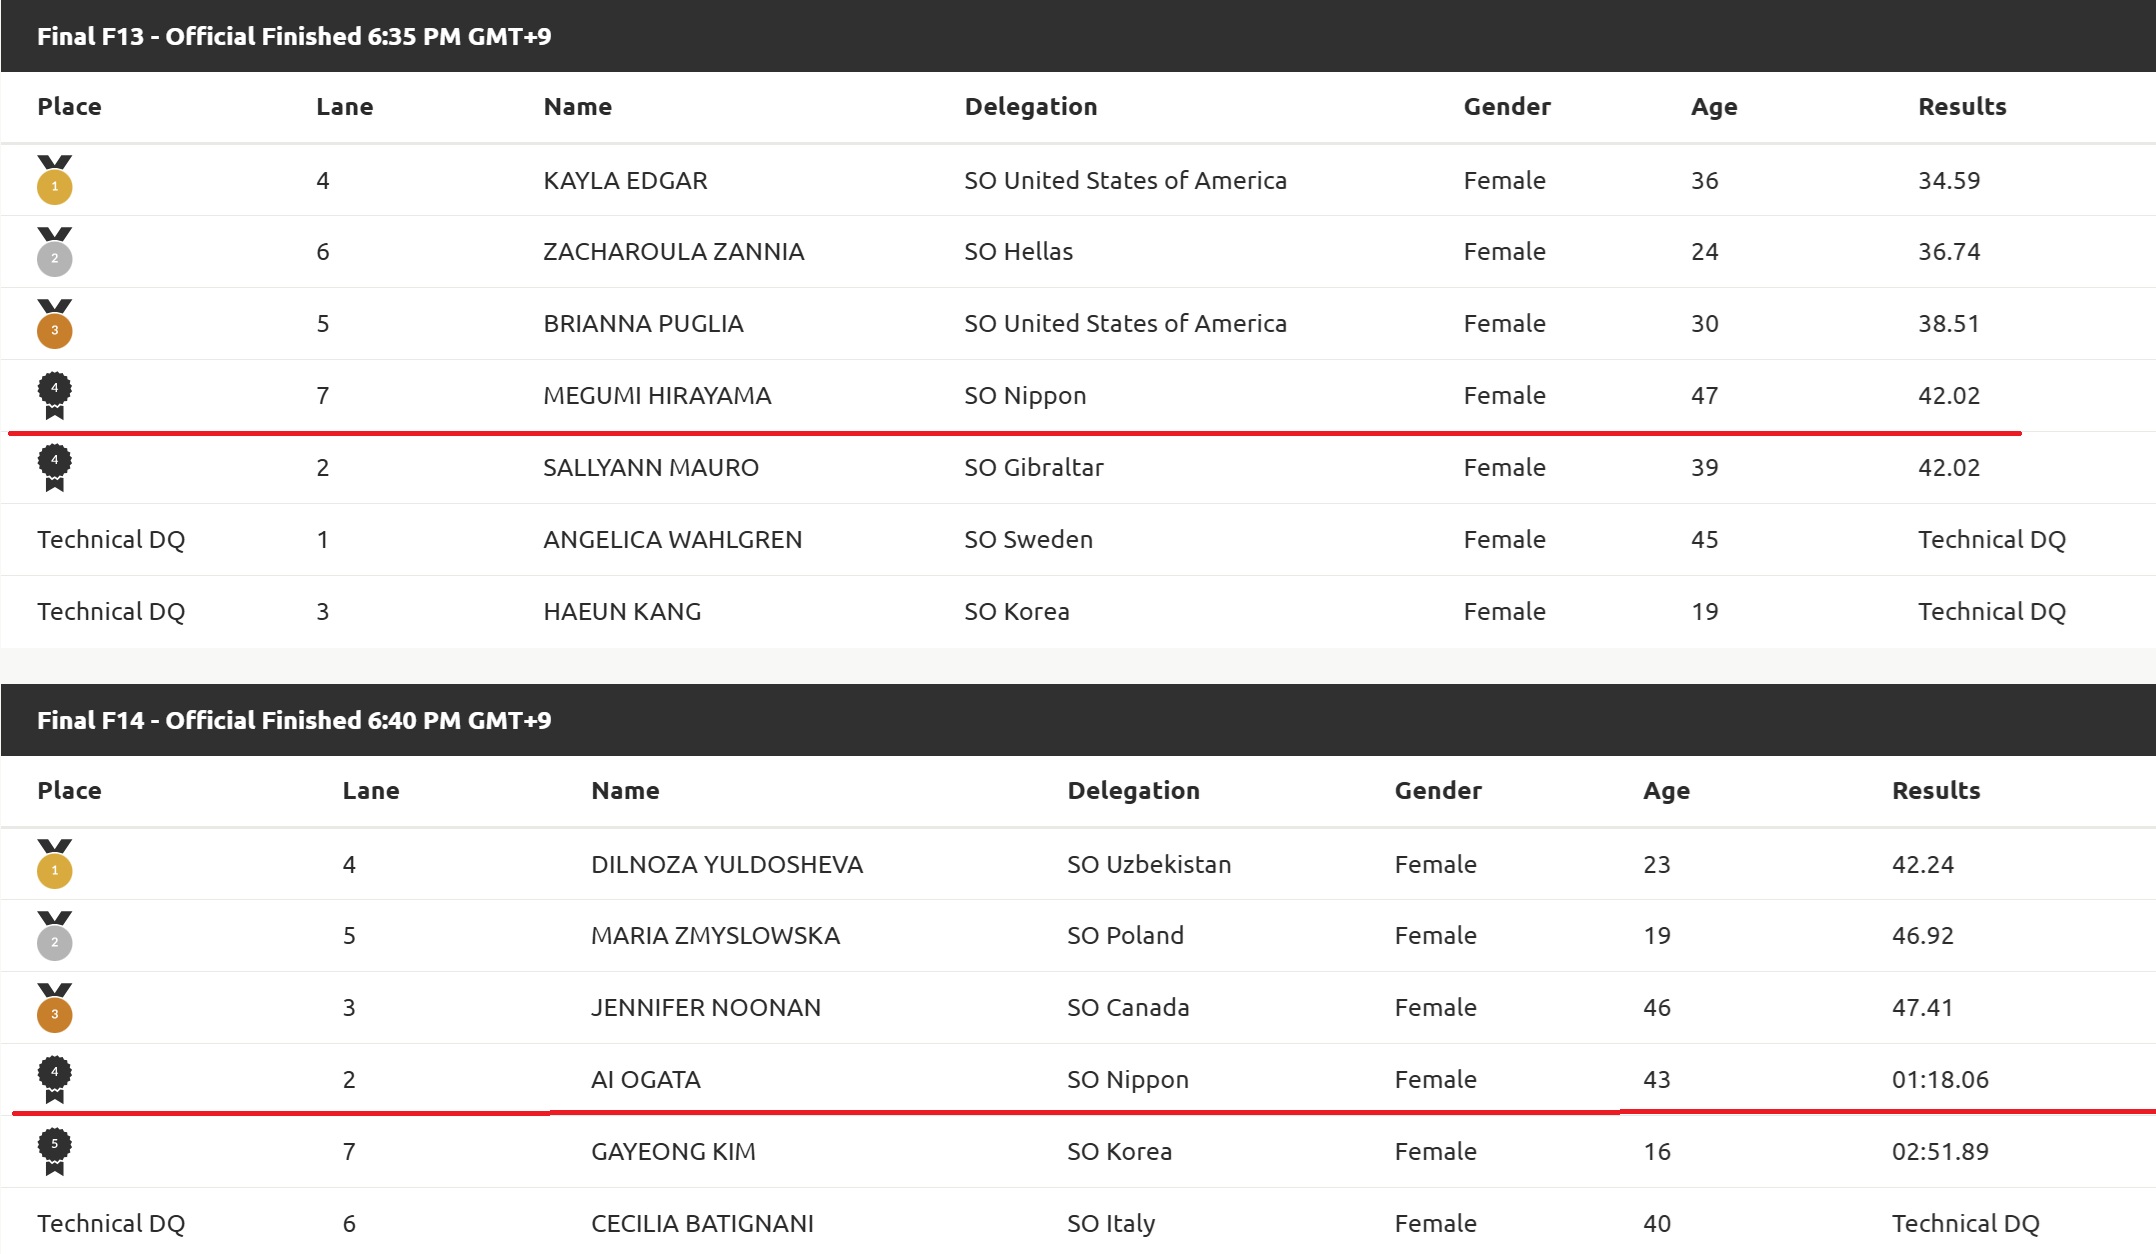The height and width of the screenshot is (1254, 2156).
Task: Click the 4th place ribbon for Sallyann Mauro
Action: pos(55,468)
